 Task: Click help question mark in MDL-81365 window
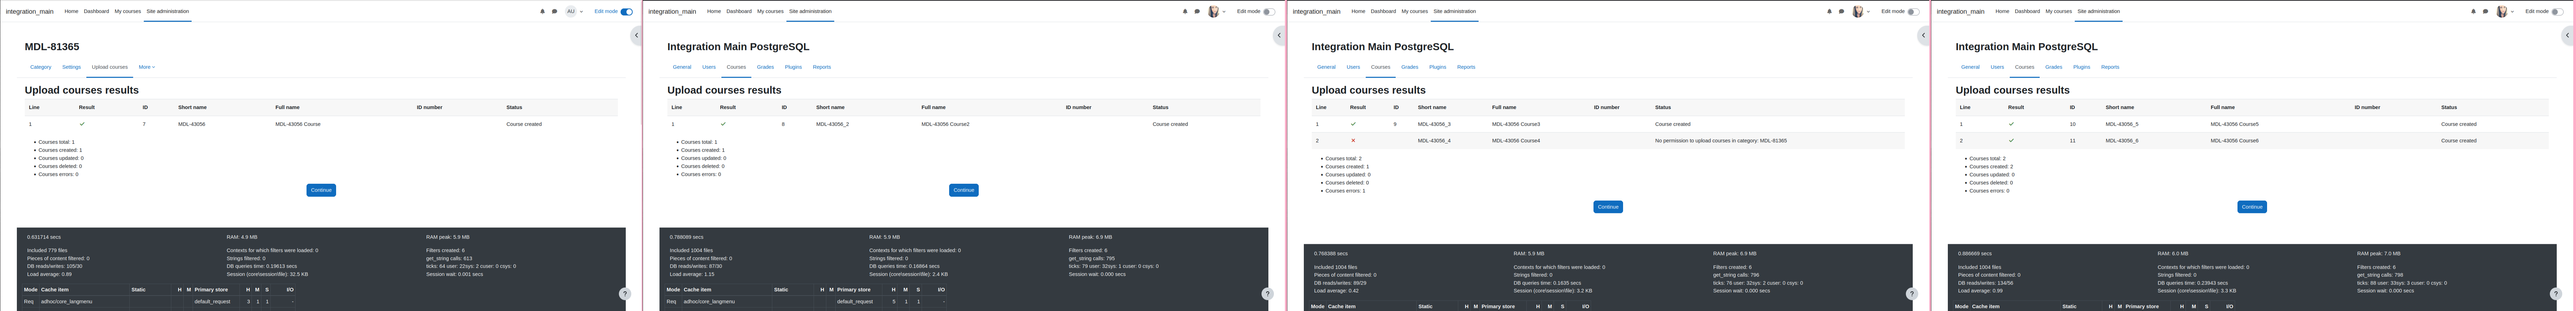tap(625, 294)
